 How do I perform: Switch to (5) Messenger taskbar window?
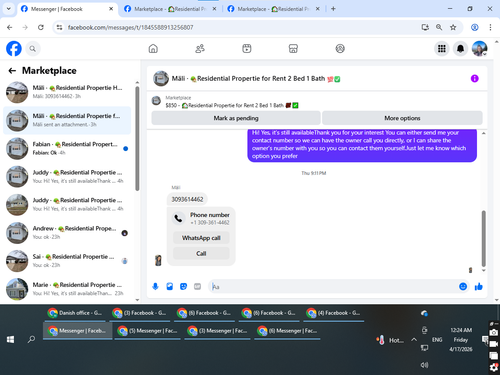pyautogui.click(x=148, y=331)
